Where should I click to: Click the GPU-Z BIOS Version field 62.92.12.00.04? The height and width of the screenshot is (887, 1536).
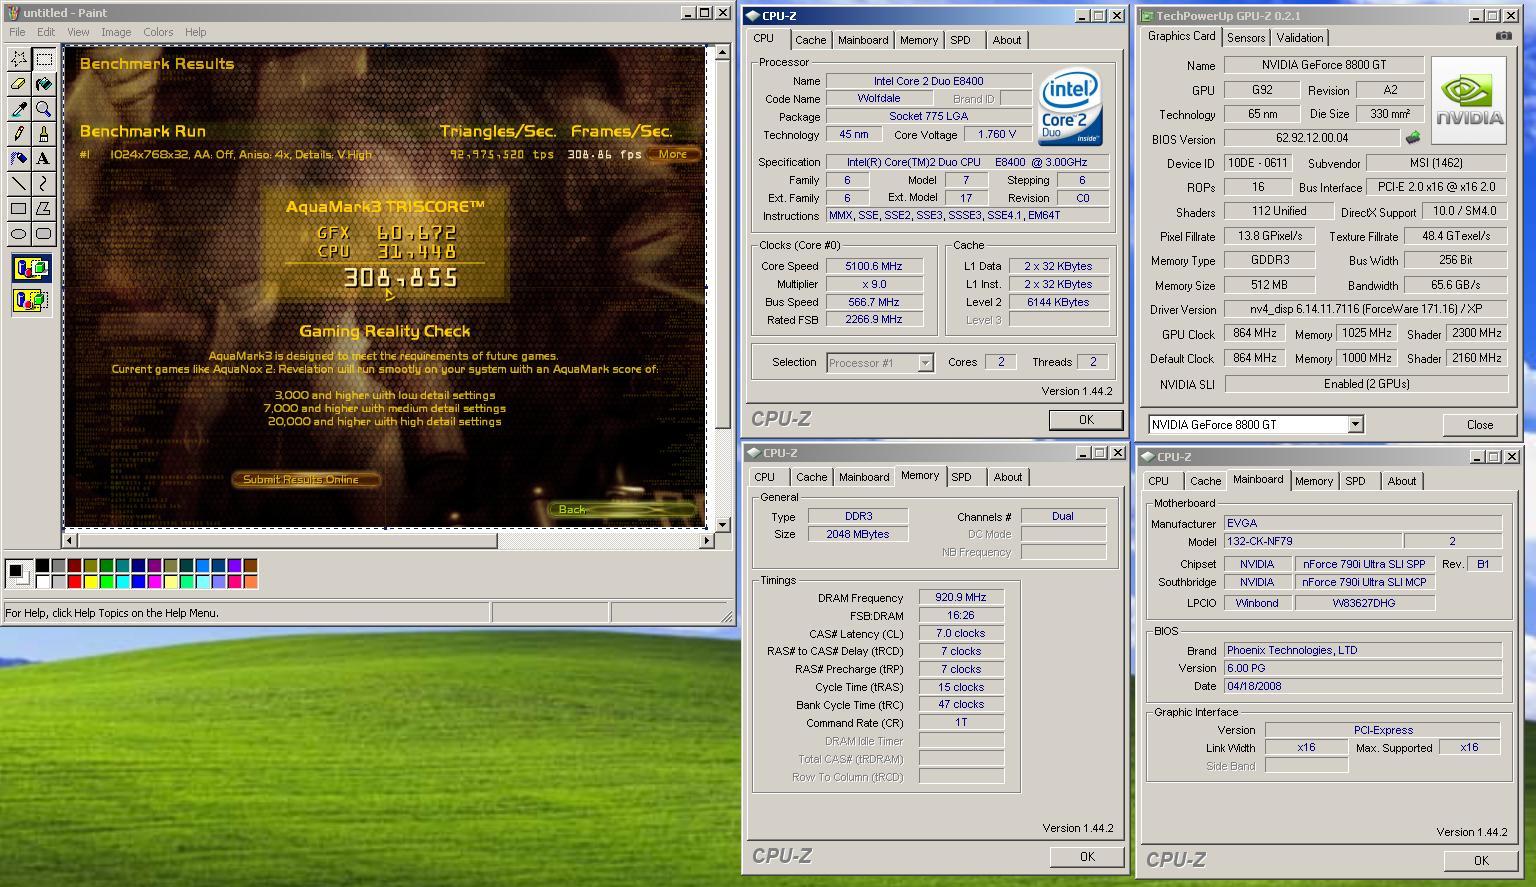(1312, 138)
